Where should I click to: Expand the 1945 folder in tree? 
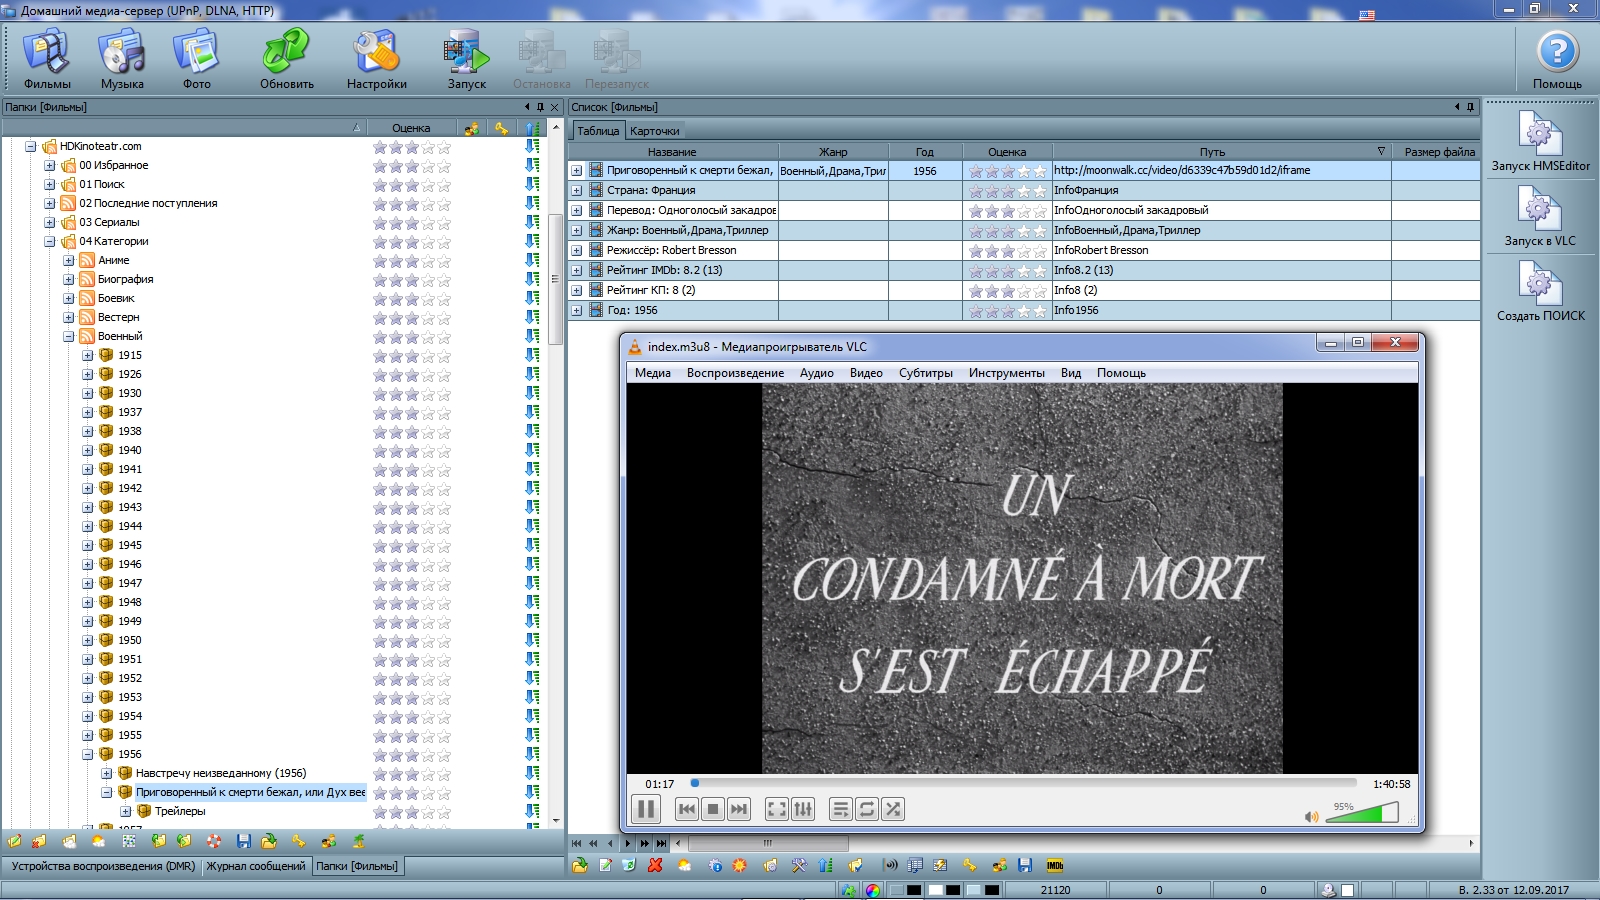(88, 545)
